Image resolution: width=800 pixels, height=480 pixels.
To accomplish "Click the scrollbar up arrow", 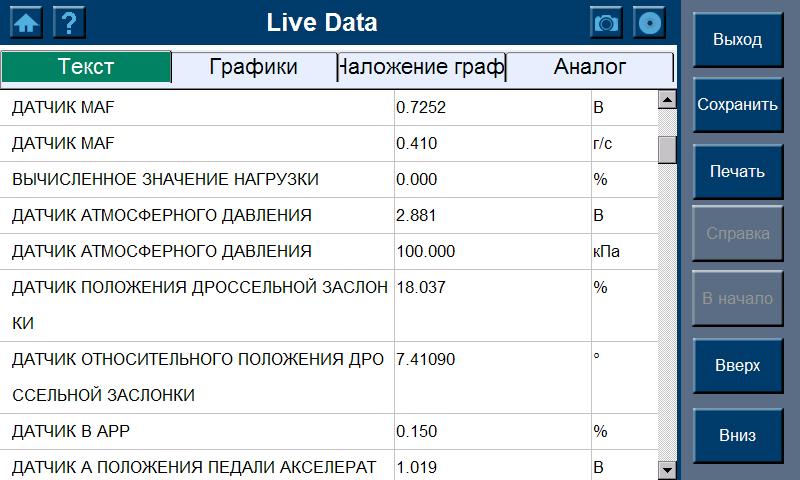I will 667,99.
